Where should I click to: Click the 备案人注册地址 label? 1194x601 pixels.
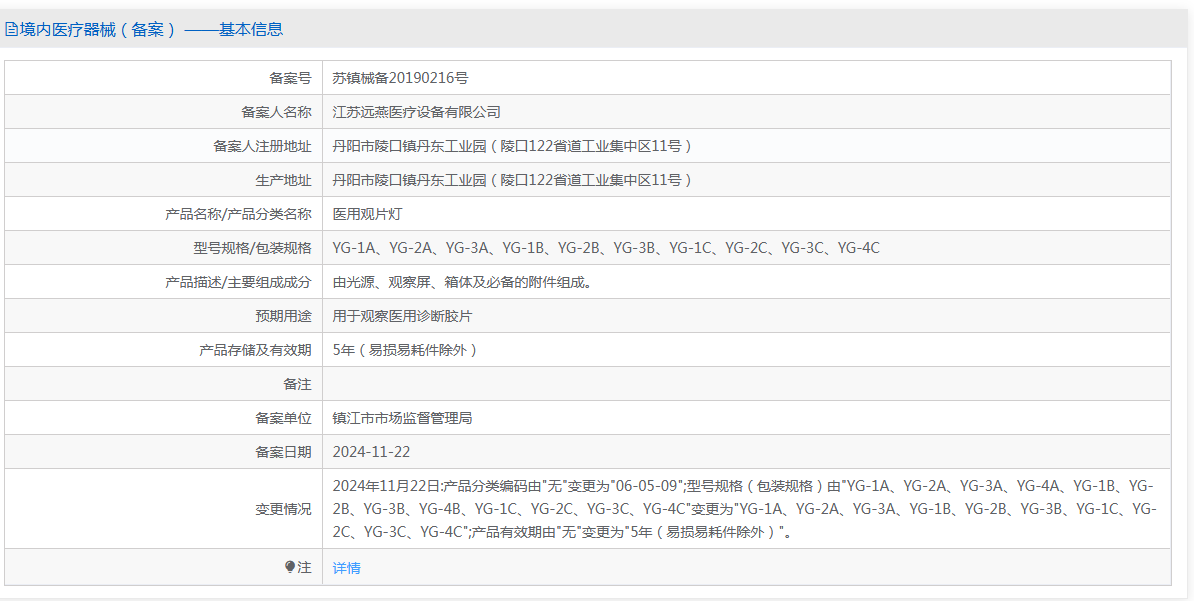tap(262, 146)
